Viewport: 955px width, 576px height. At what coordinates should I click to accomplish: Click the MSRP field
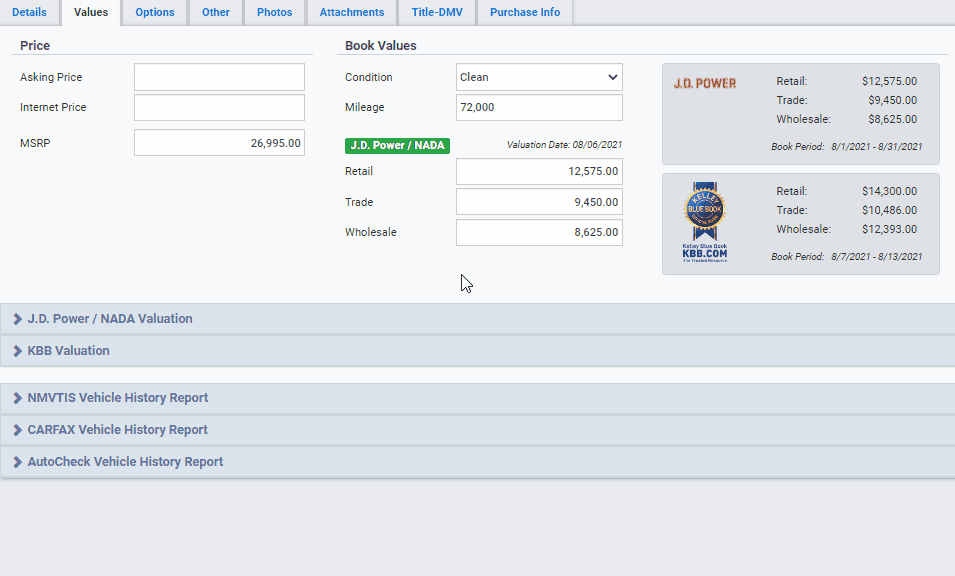coord(219,143)
